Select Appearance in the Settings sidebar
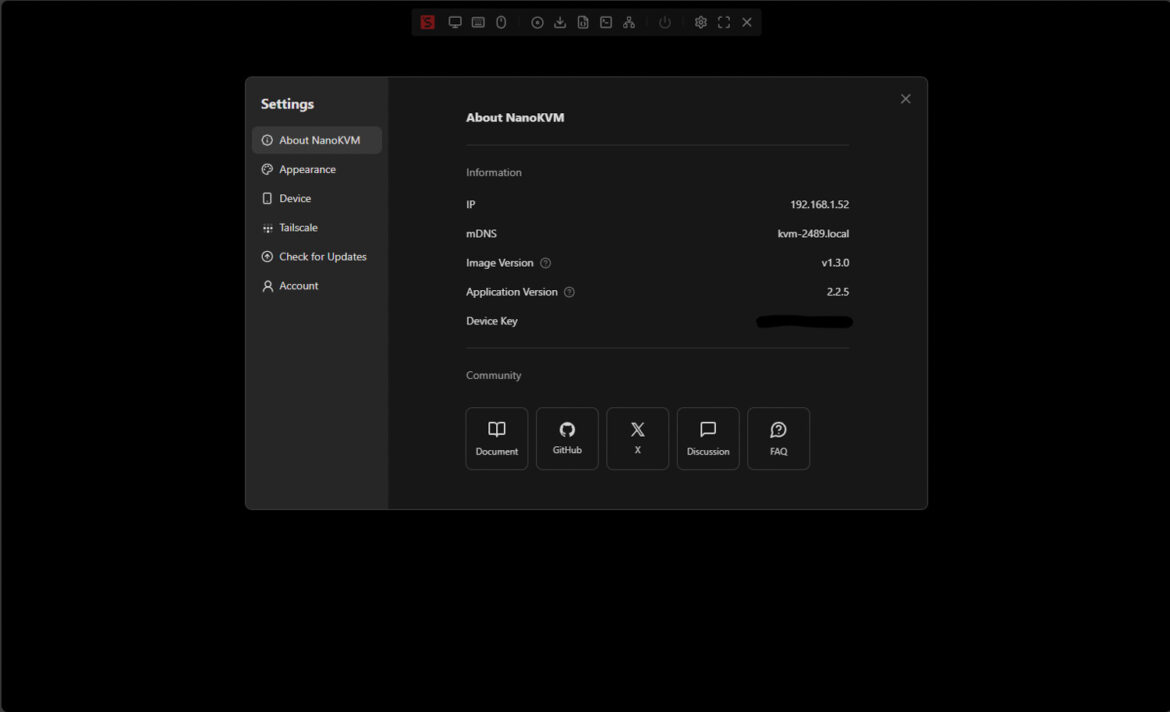 (307, 170)
